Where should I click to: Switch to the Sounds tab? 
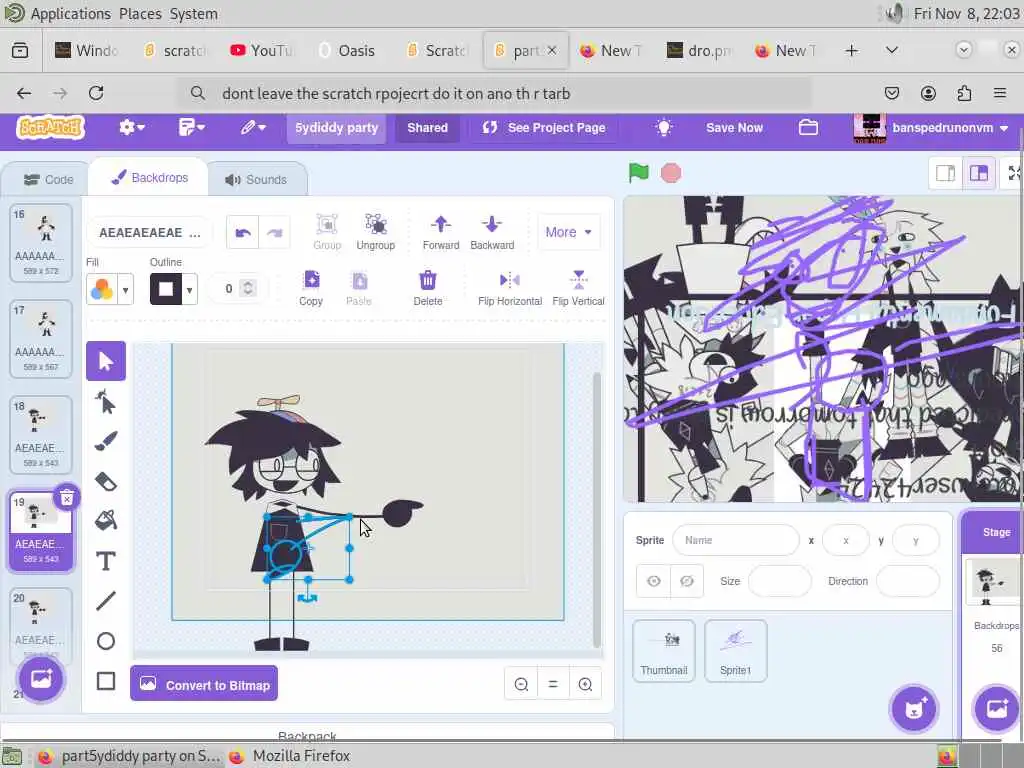[256, 180]
